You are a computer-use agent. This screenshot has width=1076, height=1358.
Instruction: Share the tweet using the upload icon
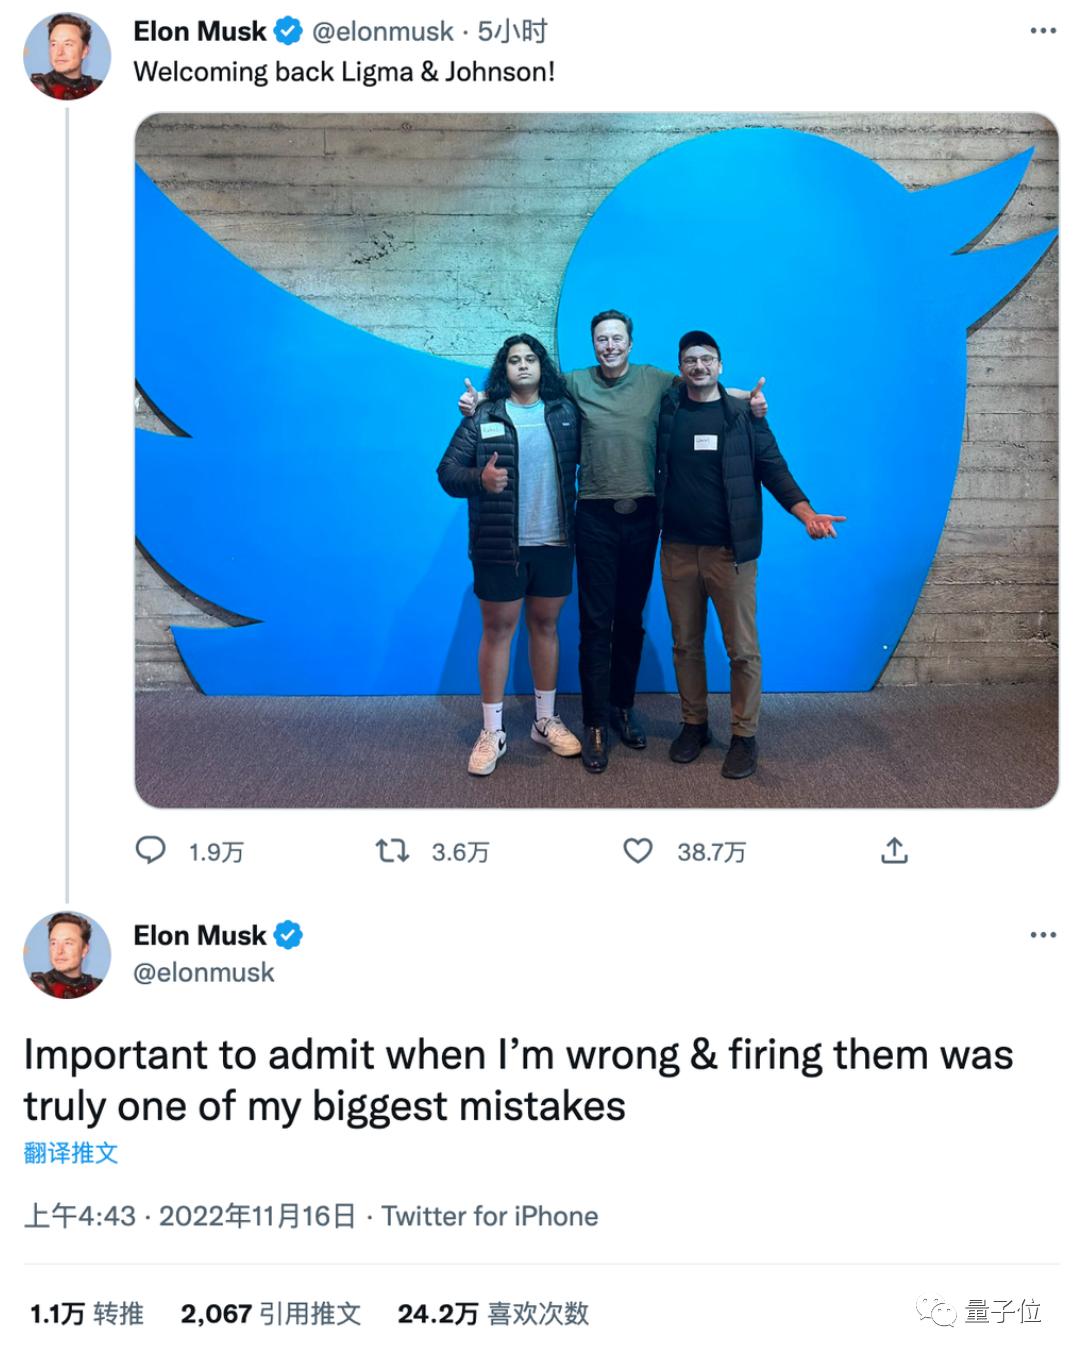click(x=895, y=851)
